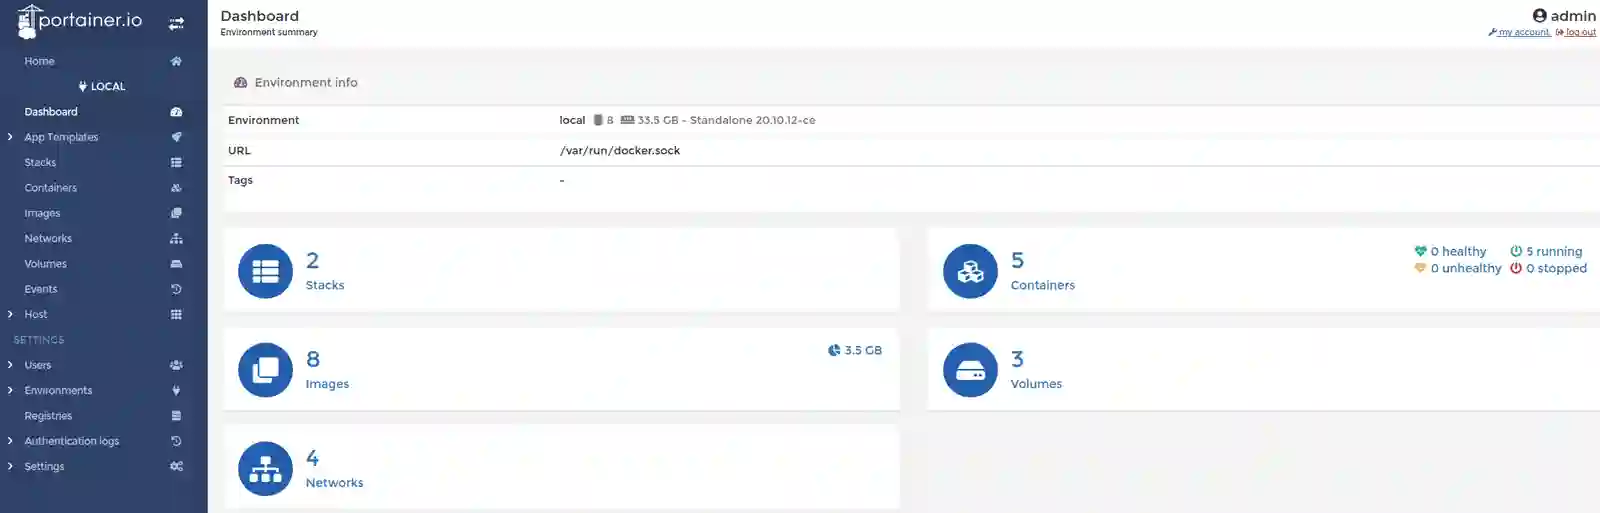Expand the Users settings section
This screenshot has width=1600, height=513.
click(x=10, y=365)
